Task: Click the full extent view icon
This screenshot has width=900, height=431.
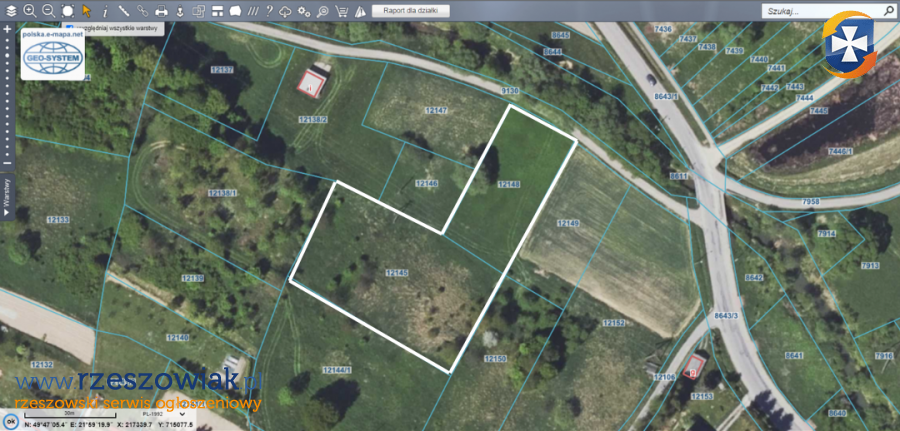Action: click(68, 11)
